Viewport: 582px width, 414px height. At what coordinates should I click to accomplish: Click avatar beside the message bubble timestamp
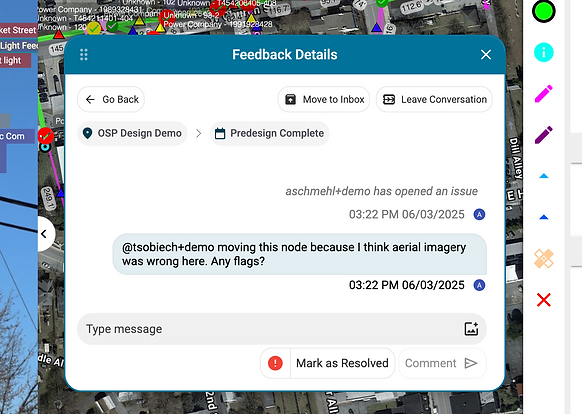[x=480, y=285]
